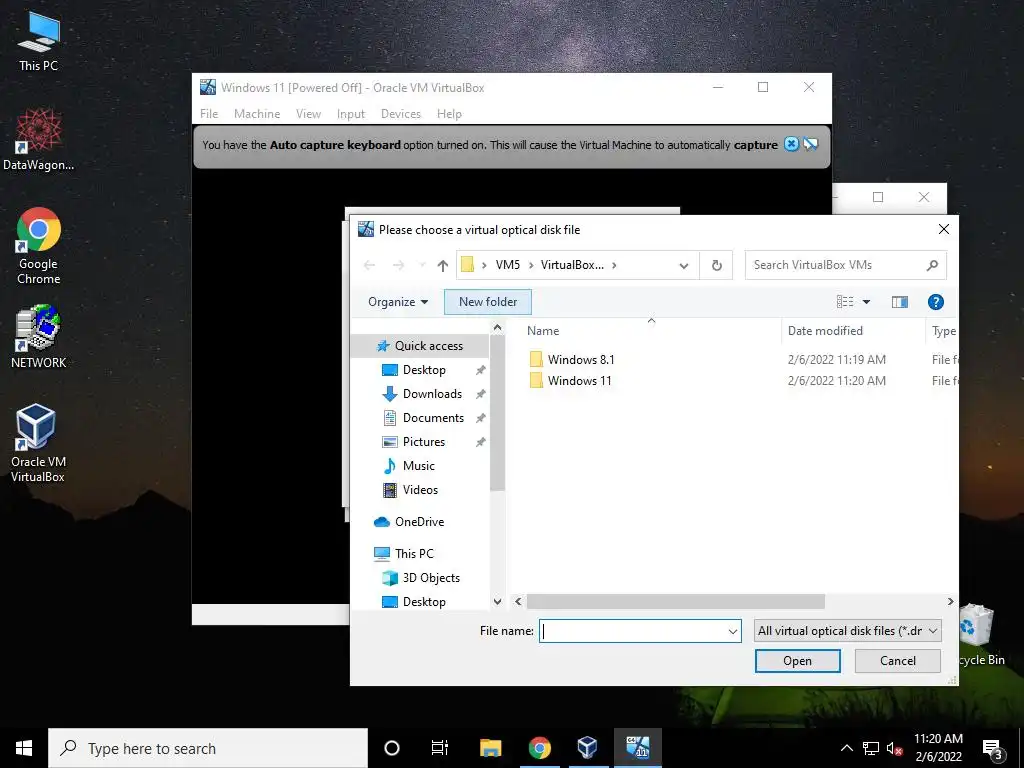1024x768 pixels.
Task: Open the Machine menu
Action: (x=257, y=114)
